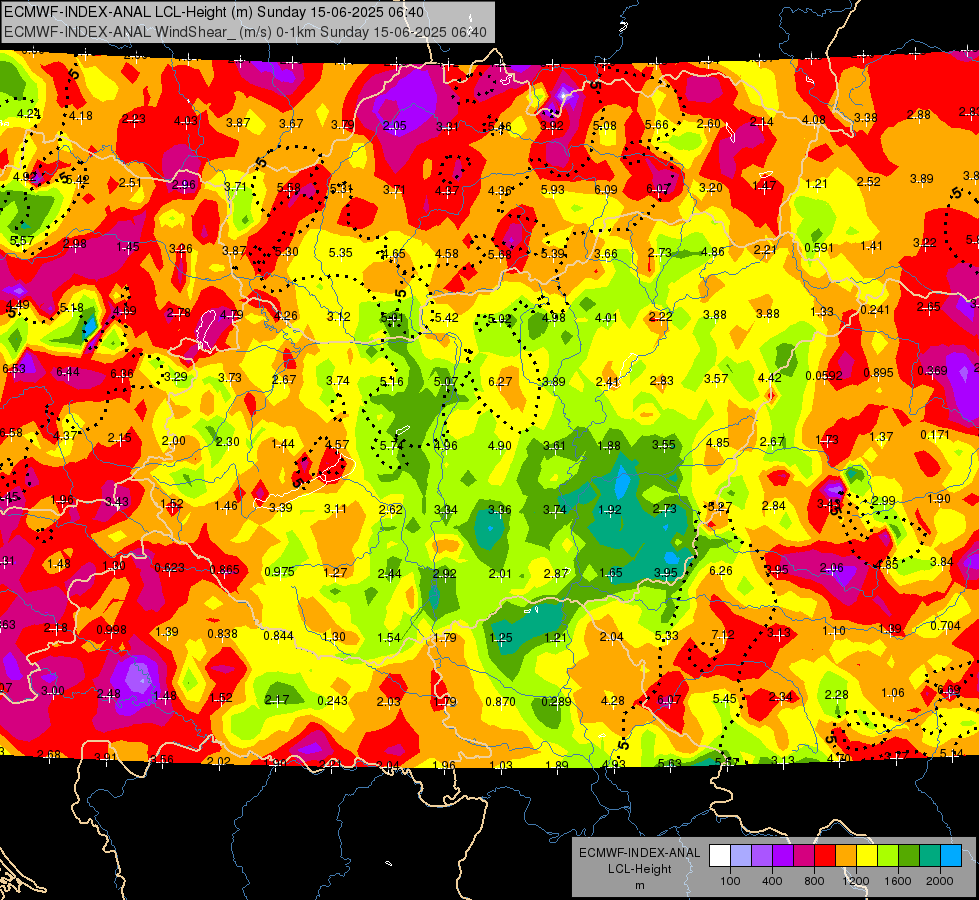Image resolution: width=979 pixels, height=900 pixels.
Task: Click the wind shear value 0.241
Action: tap(875, 310)
